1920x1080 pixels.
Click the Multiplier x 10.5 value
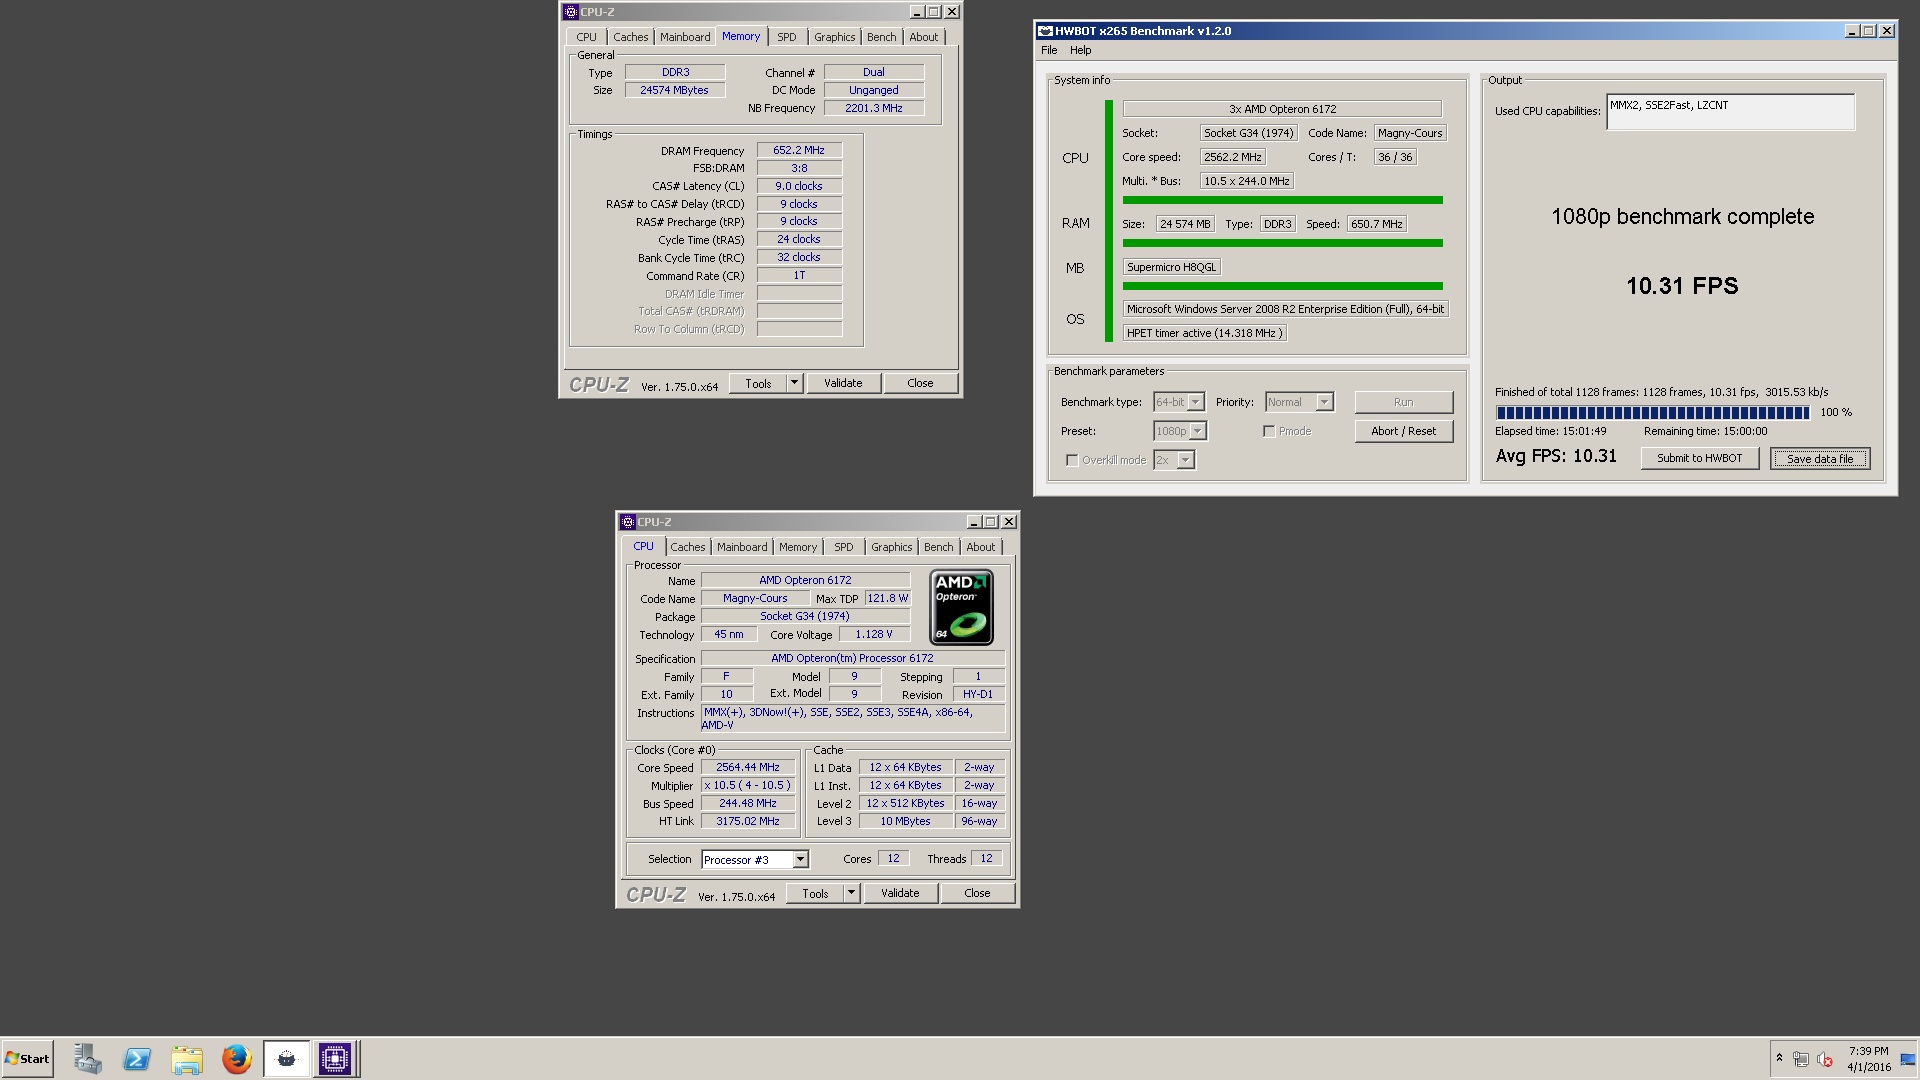point(747,785)
